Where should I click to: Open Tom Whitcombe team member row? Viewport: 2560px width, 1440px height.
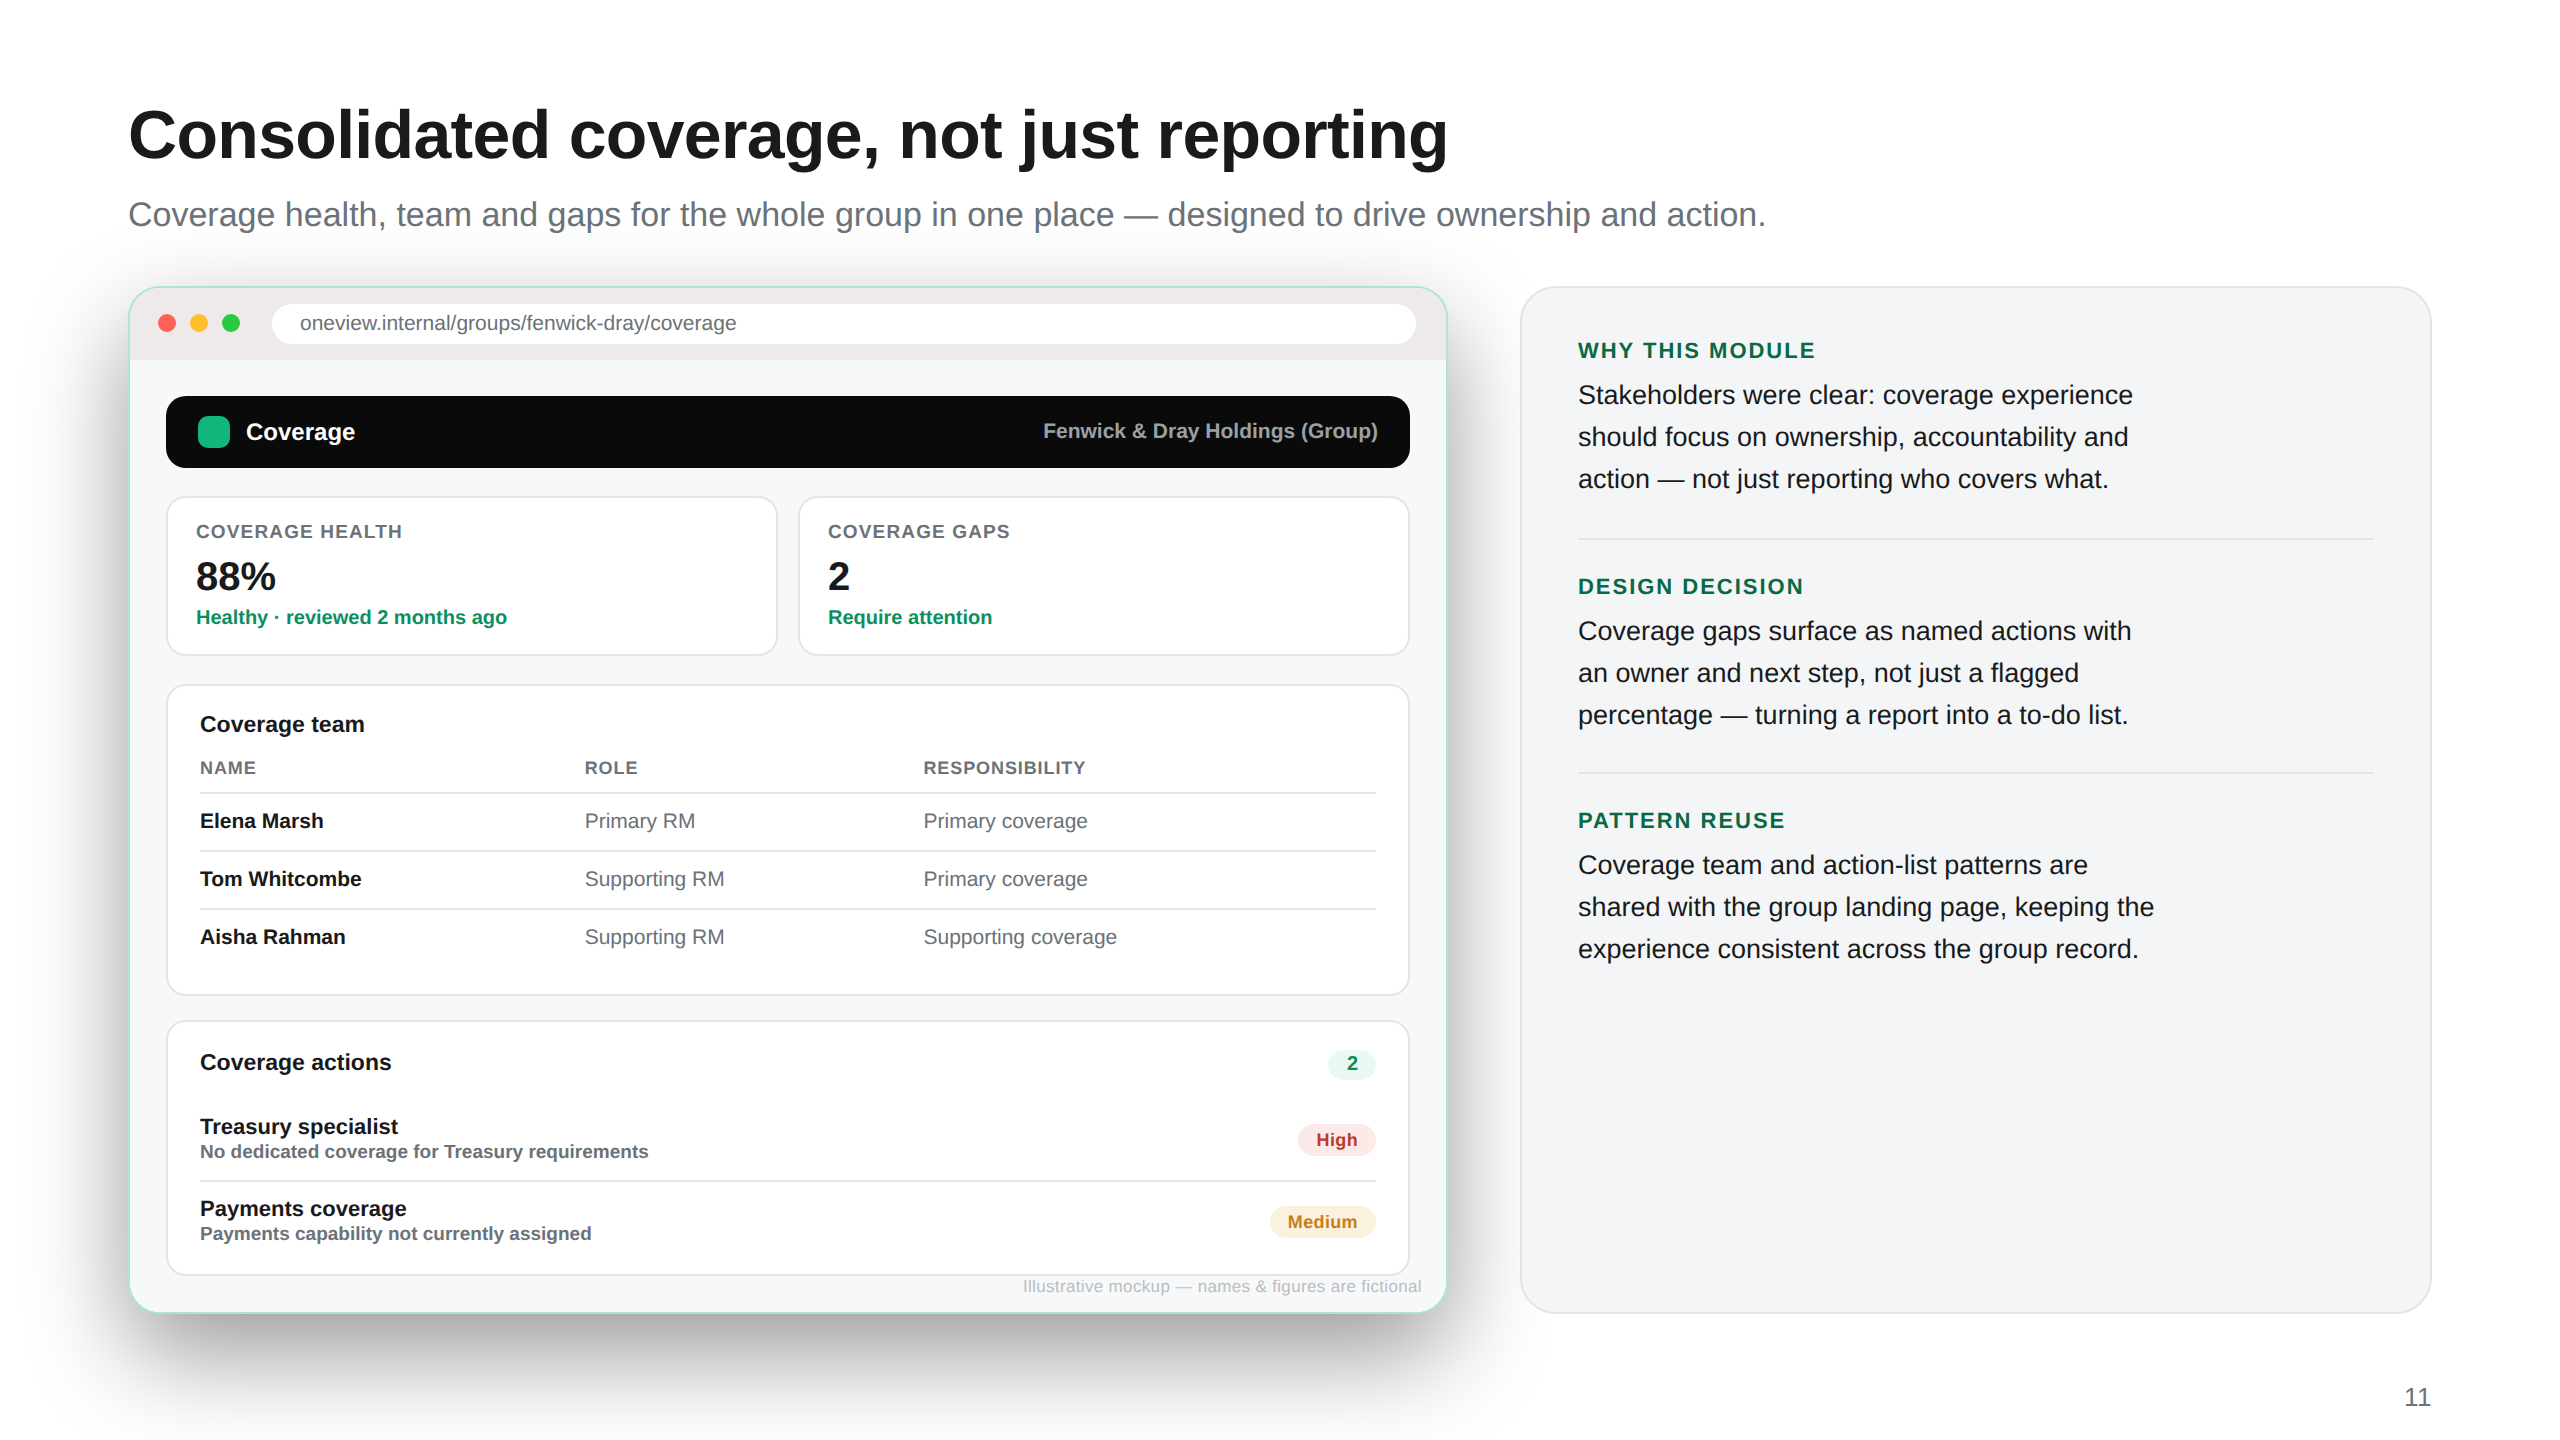click(x=788, y=879)
